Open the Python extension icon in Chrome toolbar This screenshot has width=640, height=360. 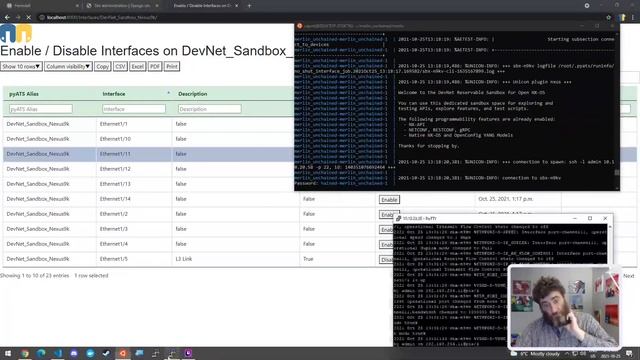(x=622, y=18)
